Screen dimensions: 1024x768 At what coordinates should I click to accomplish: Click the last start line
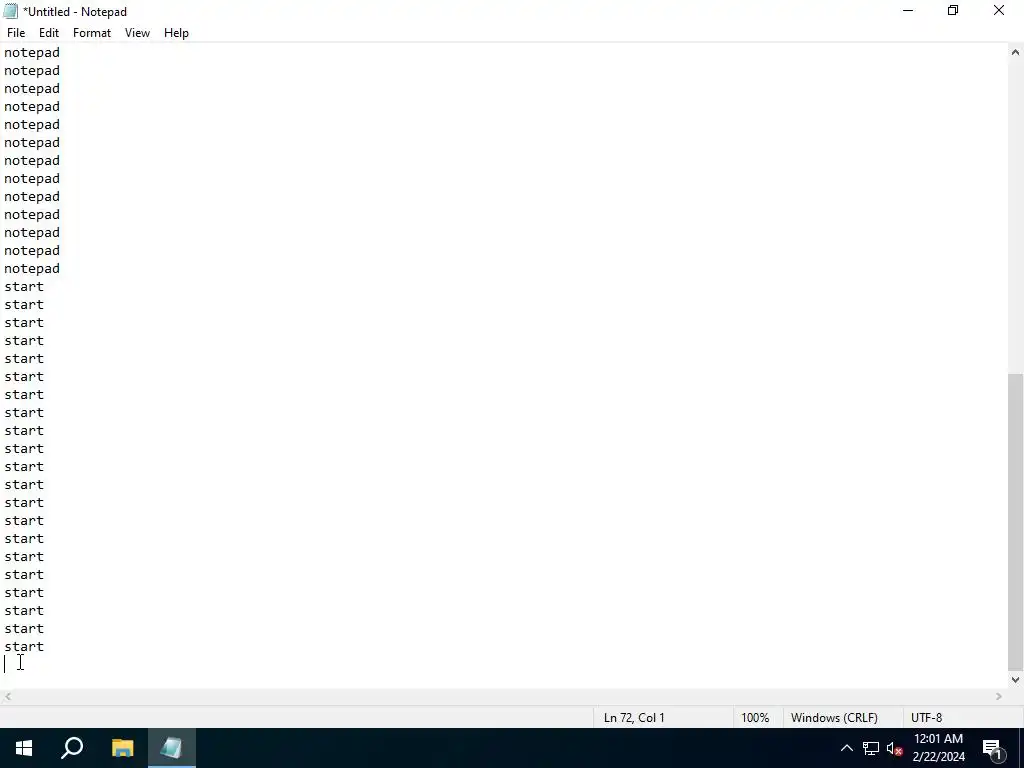pos(24,647)
